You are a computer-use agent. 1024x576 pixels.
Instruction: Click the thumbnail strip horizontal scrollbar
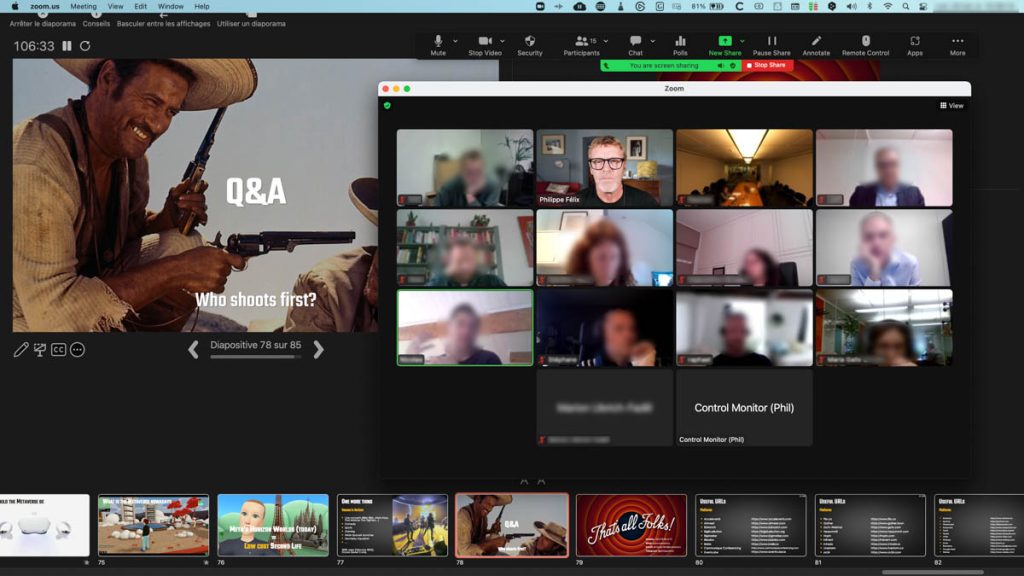(x=933, y=572)
